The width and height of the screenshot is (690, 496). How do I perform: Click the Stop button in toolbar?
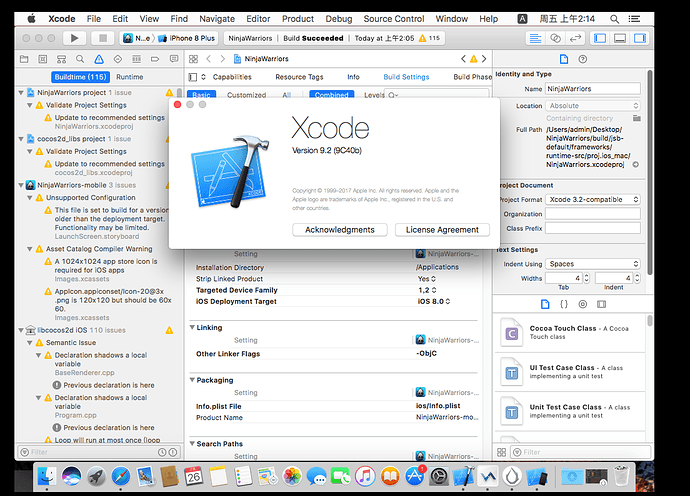tap(103, 38)
